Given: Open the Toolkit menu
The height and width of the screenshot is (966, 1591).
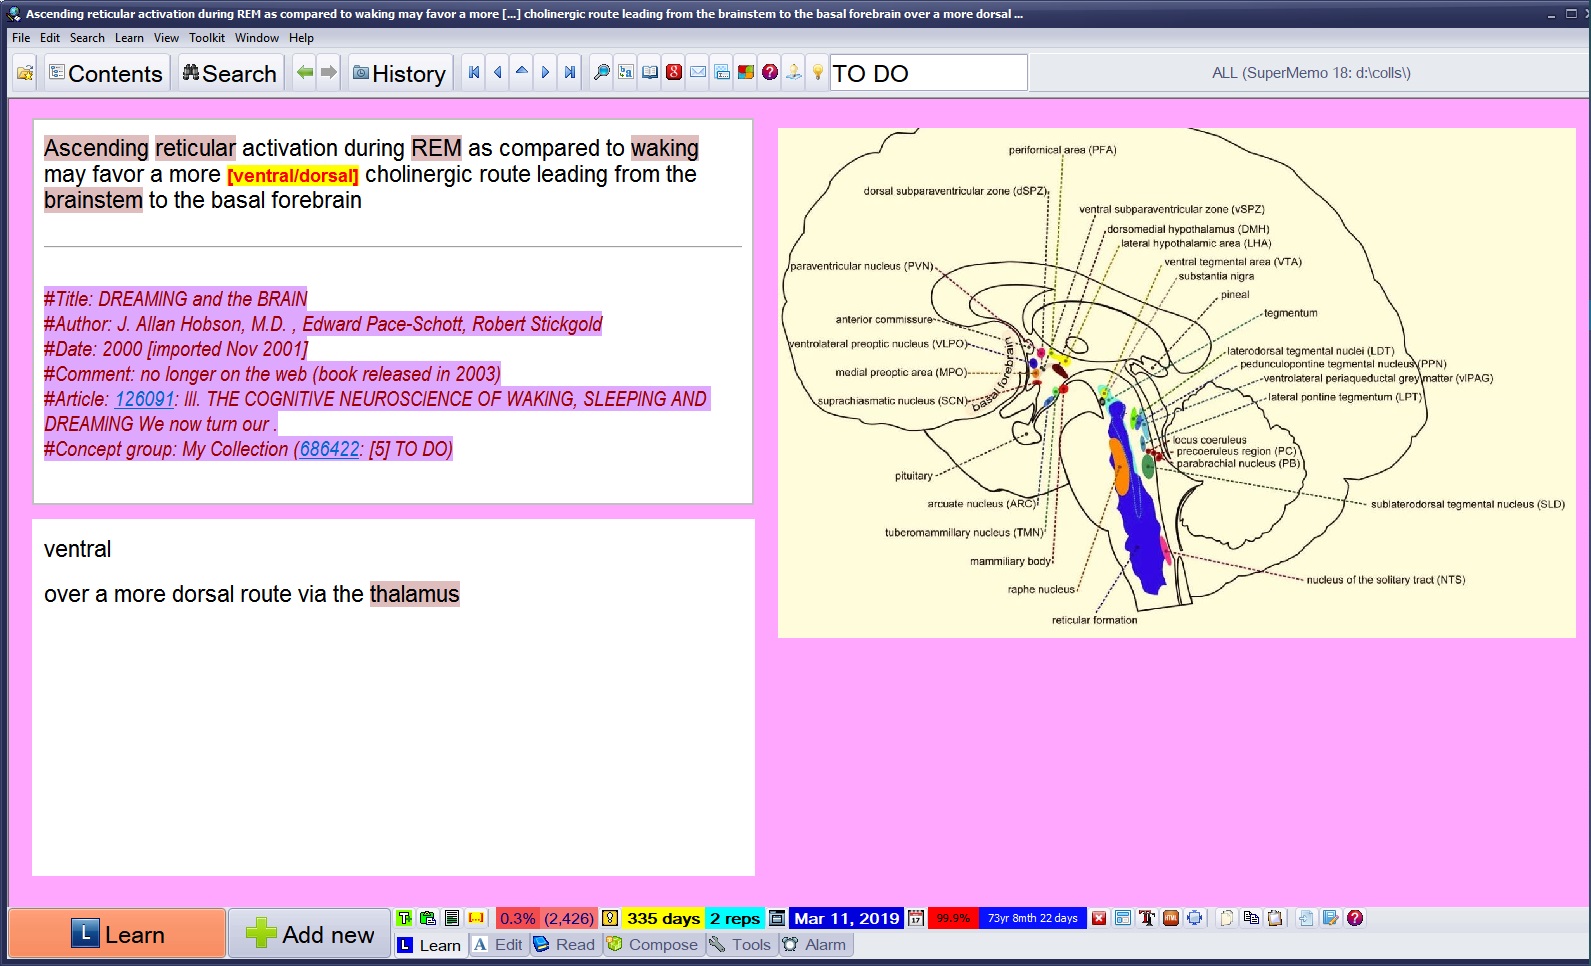Looking at the screenshot, I should [x=207, y=38].
